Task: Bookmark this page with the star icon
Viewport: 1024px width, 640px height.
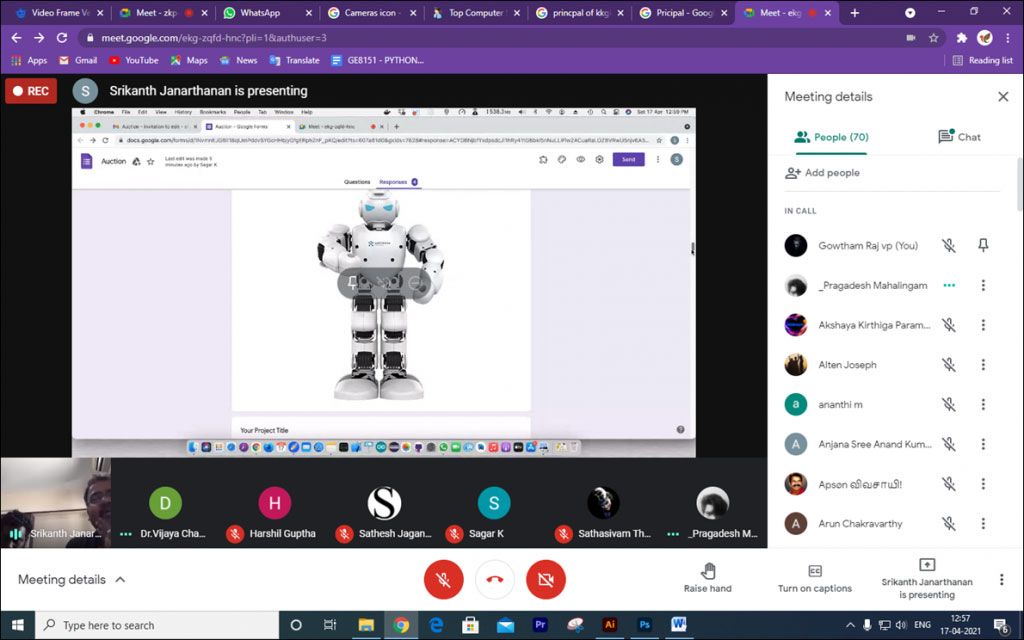Action: point(933,38)
